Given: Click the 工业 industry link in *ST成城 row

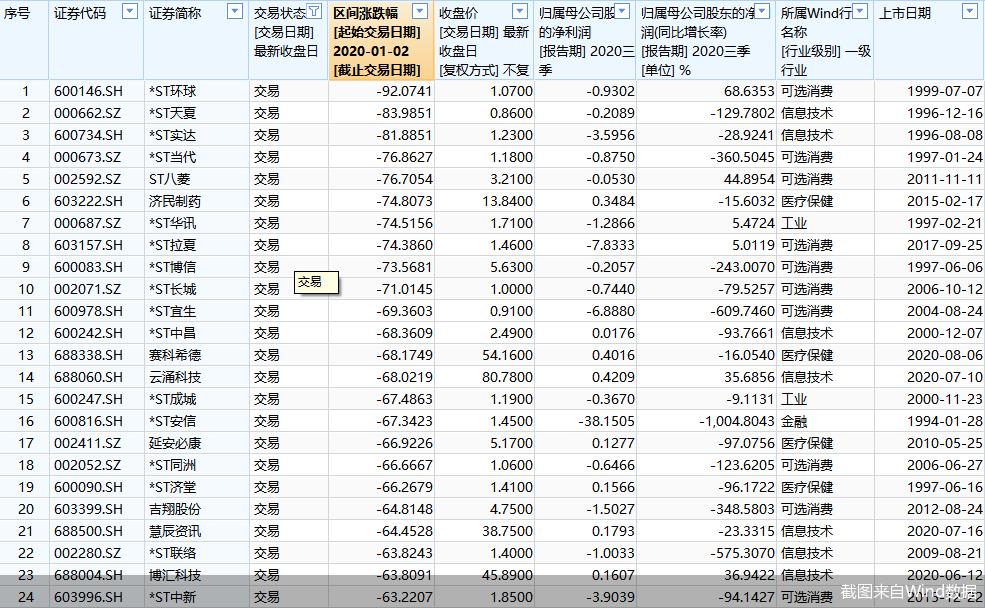Looking at the screenshot, I should tap(794, 399).
